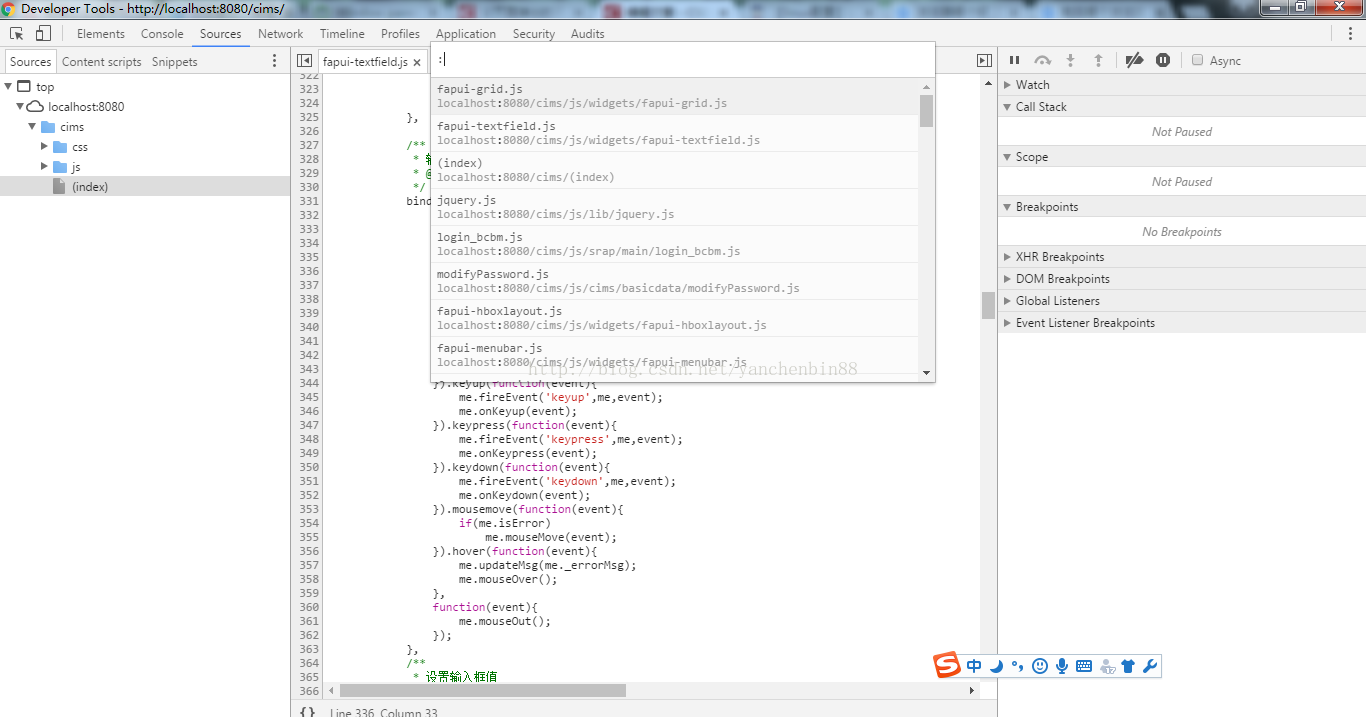Viewport: 1366px width, 717px height.
Task: Open the Timeline panel tab
Action: point(342,34)
